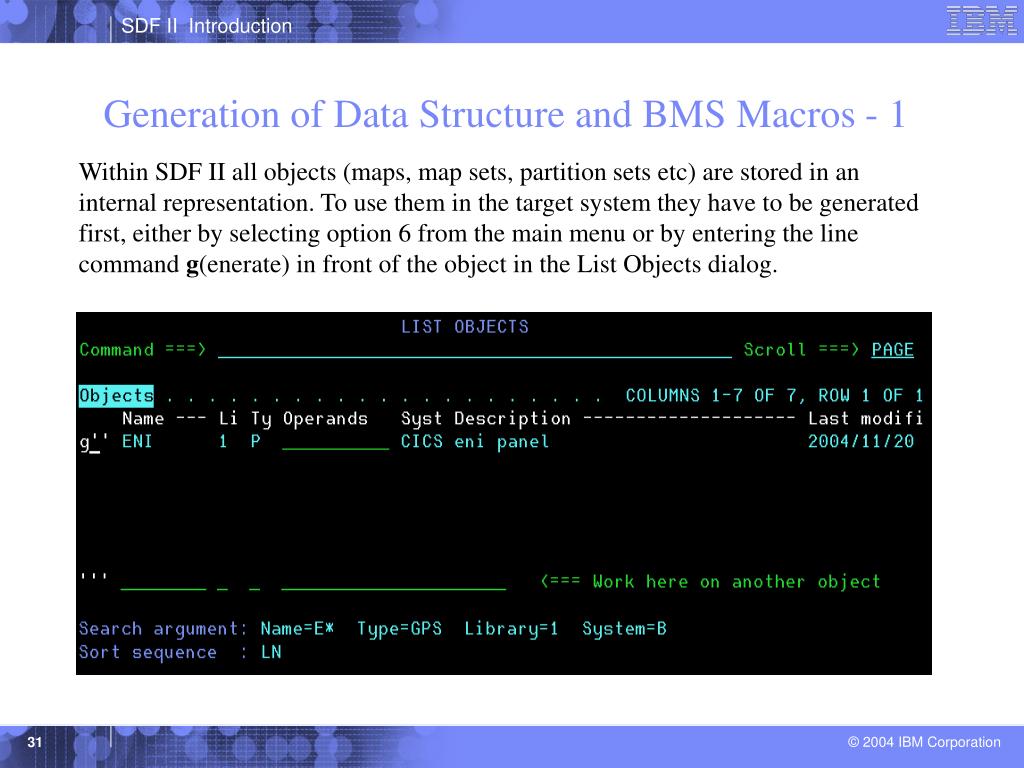This screenshot has height=768, width=1024.
Task: Click the slide number 31
Action: tap(35, 742)
